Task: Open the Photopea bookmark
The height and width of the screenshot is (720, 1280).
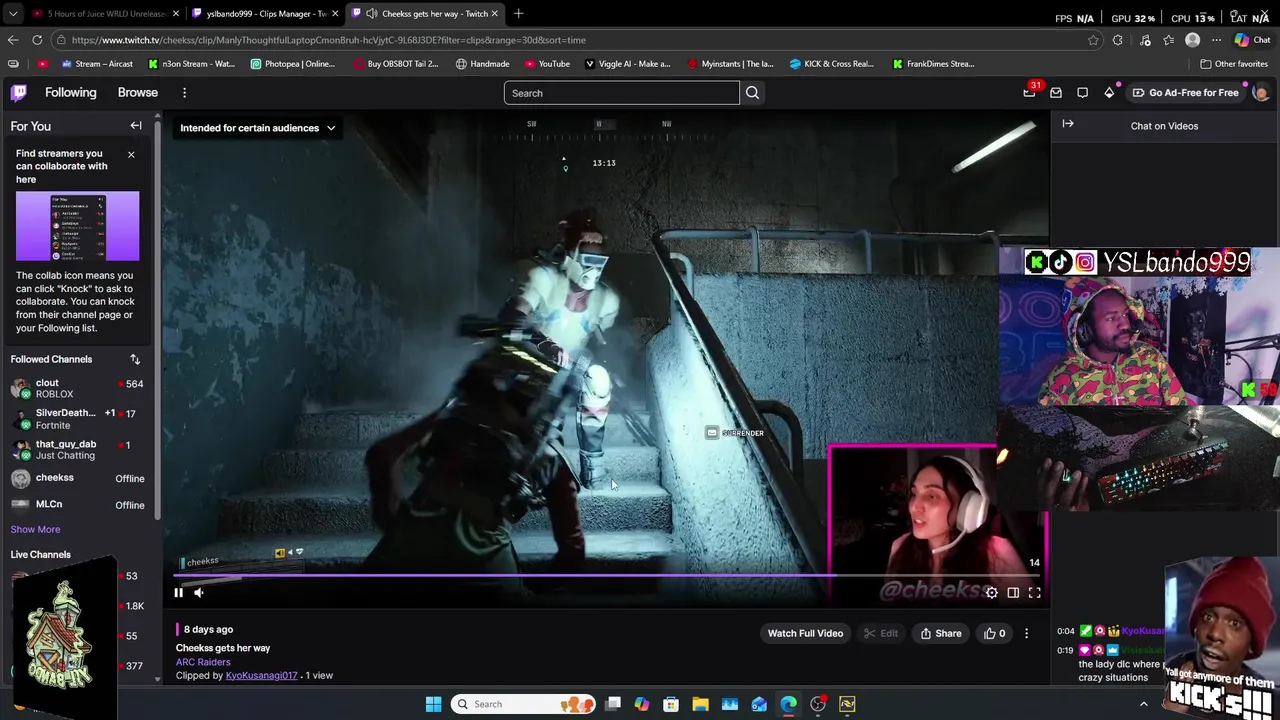Action: pyautogui.click(x=293, y=64)
